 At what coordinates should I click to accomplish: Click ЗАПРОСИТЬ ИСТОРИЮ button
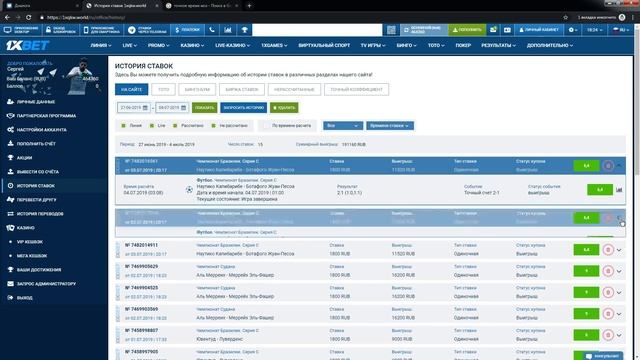[x=244, y=108]
